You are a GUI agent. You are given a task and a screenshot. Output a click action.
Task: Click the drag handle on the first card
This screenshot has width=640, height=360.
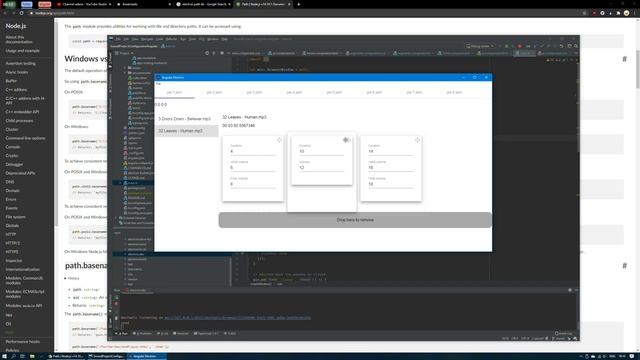[279, 140]
